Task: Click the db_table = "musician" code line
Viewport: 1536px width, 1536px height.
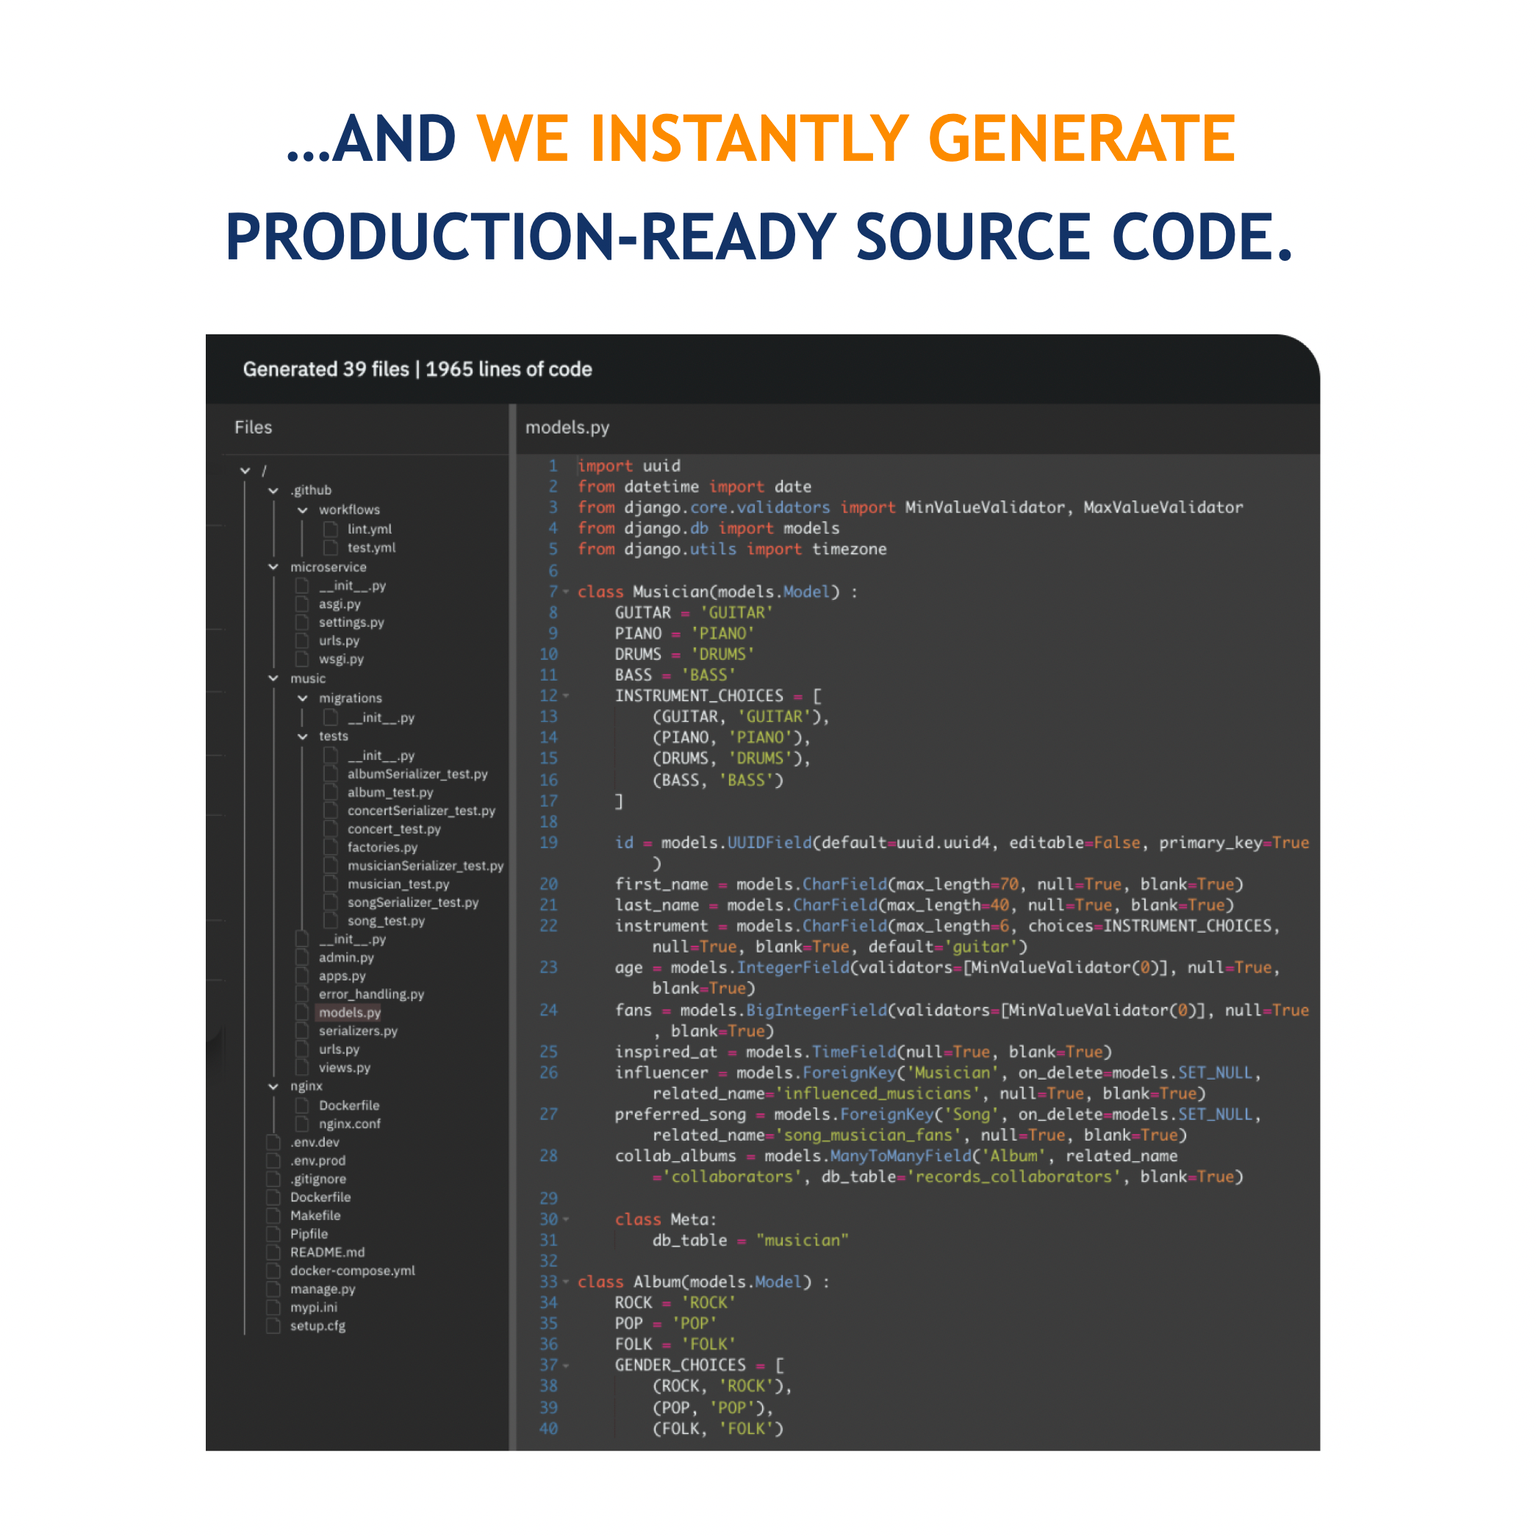Action: (x=751, y=1241)
